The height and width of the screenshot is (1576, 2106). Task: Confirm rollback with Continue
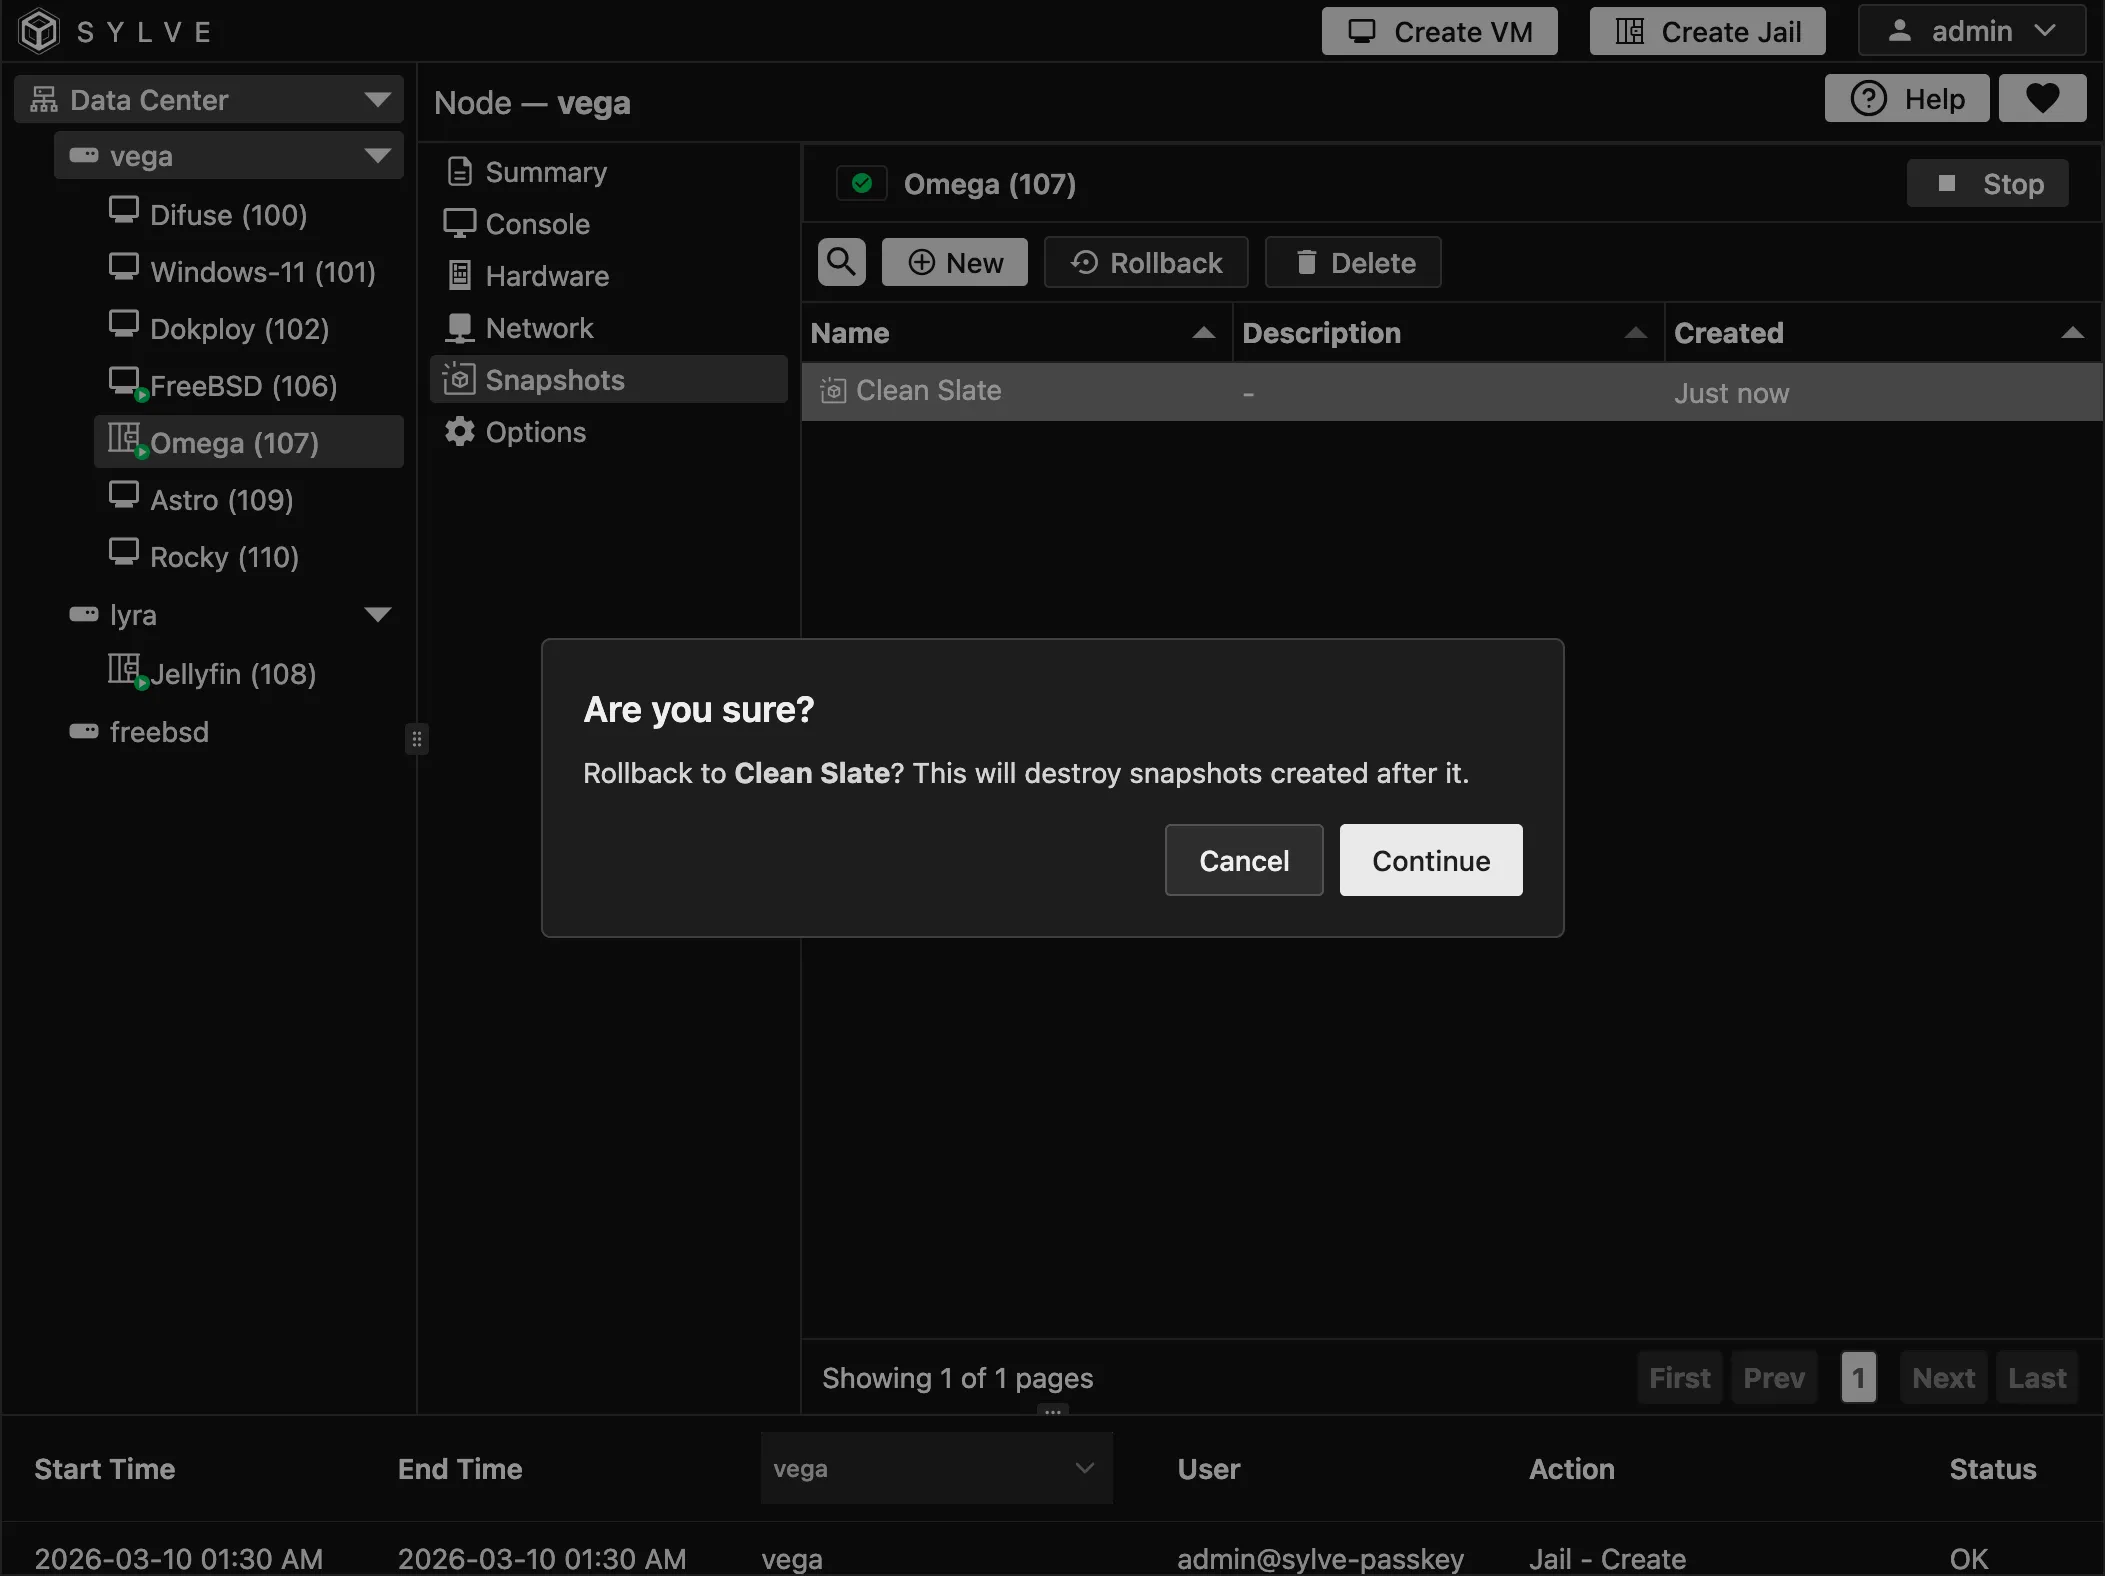pyautogui.click(x=1430, y=860)
